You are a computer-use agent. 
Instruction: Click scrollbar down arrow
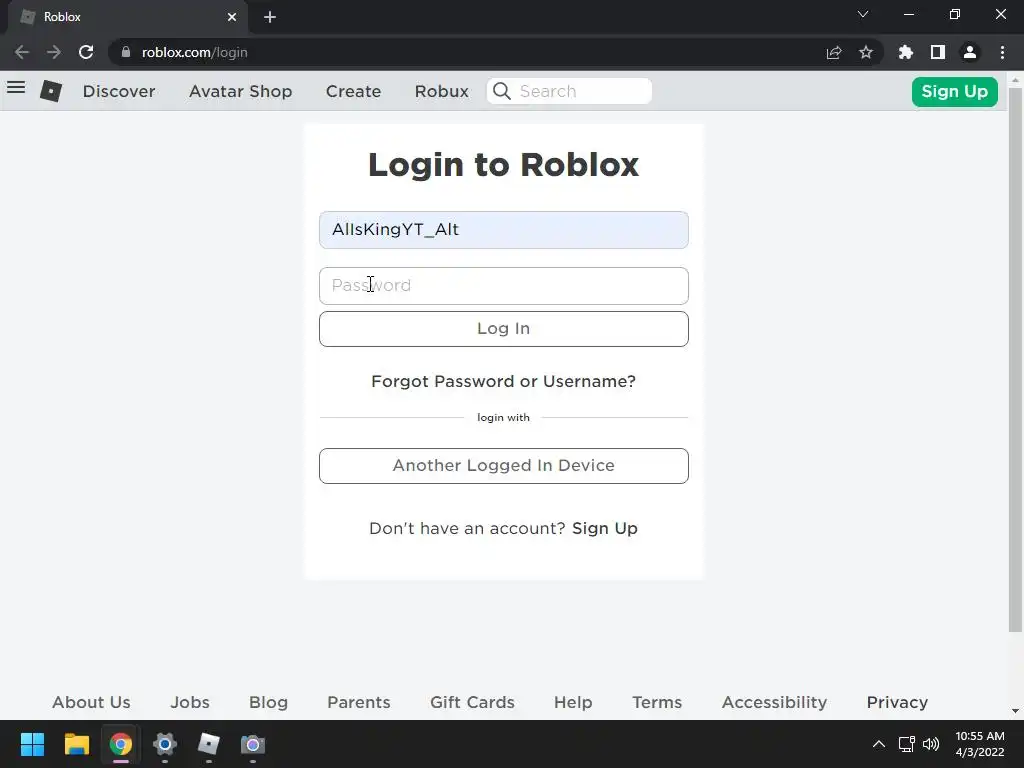click(x=1015, y=711)
